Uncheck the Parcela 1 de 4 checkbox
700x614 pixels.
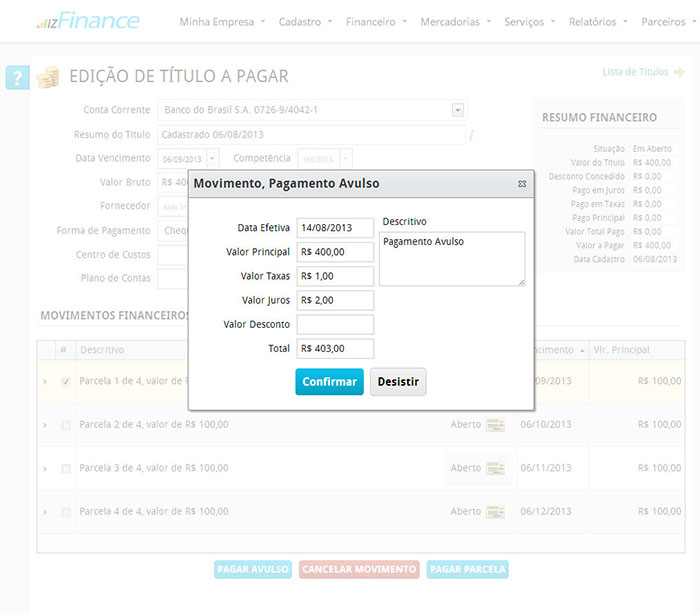click(x=66, y=382)
